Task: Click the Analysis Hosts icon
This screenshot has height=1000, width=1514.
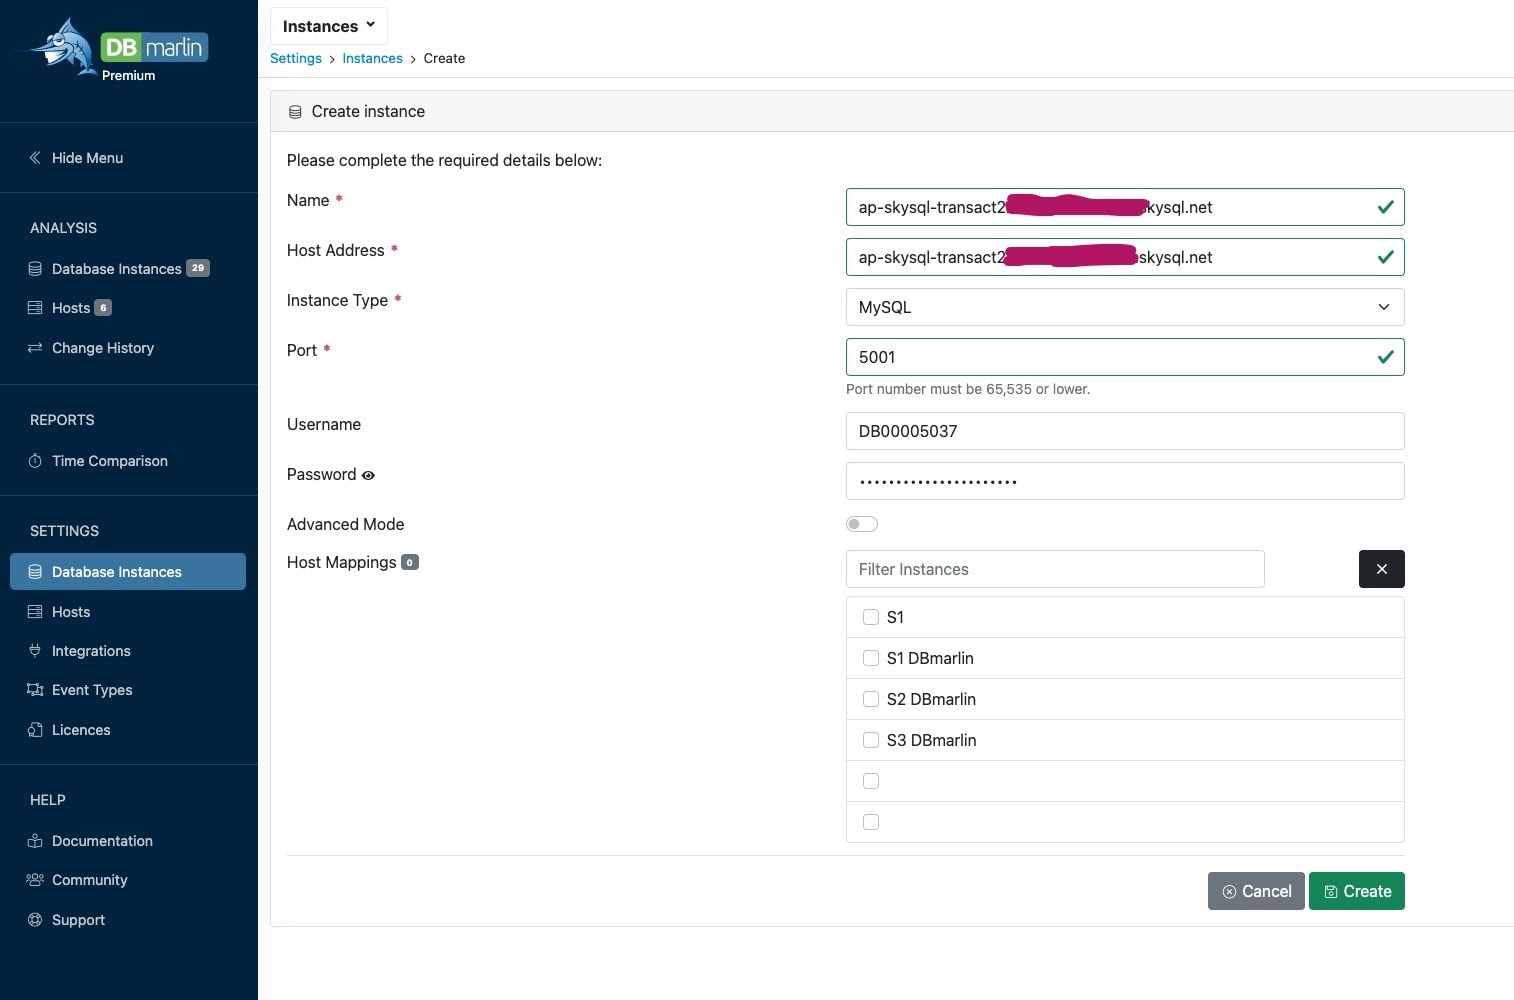Action: click(35, 308)
